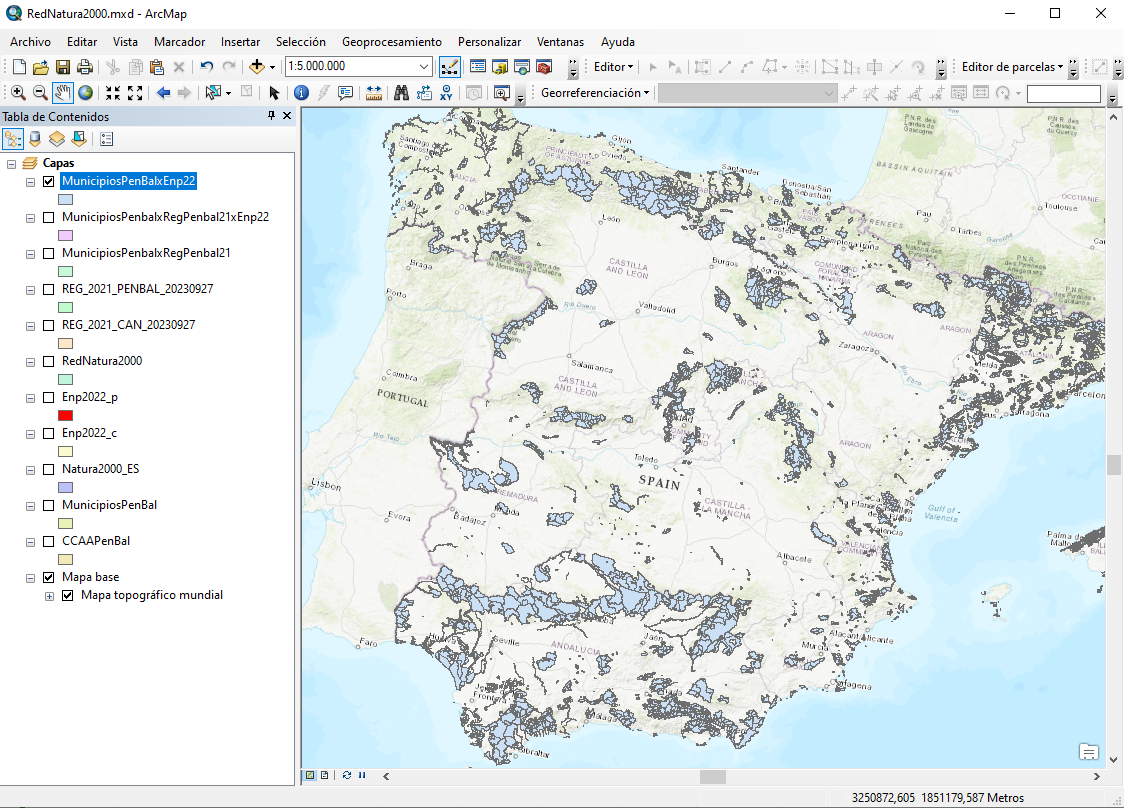Open the Georreferenciación dropdown menu
This screenshot has width=1124, height=808.
(594, 93)
